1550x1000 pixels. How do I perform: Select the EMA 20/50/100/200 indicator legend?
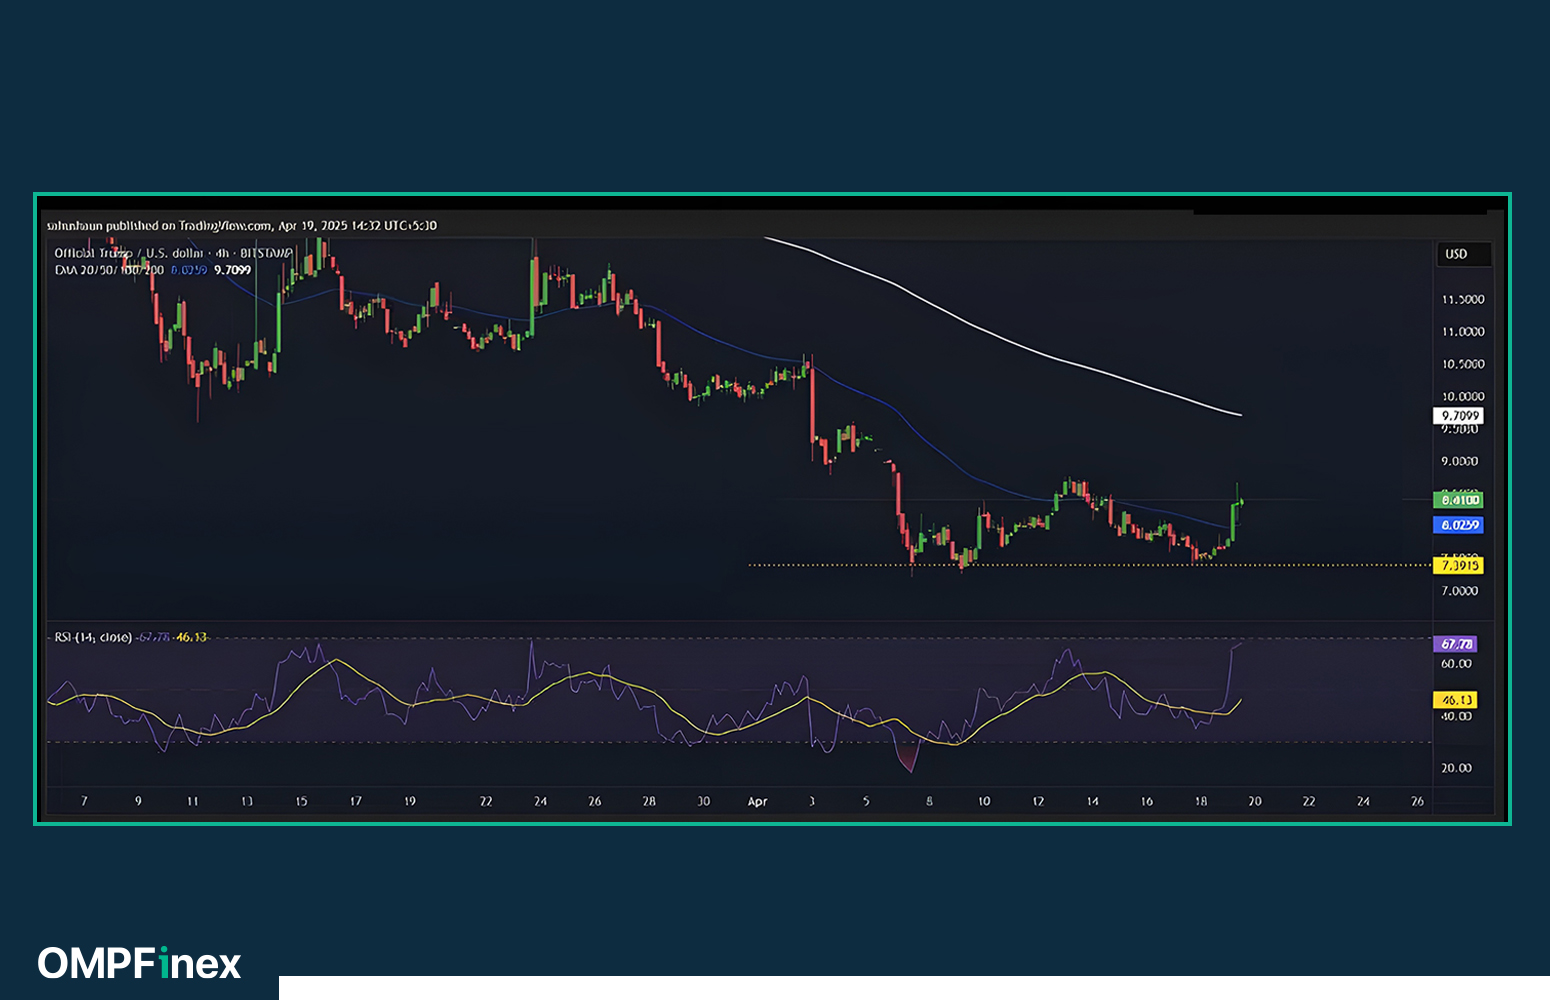pyautogui.click(x=109, y=270)
